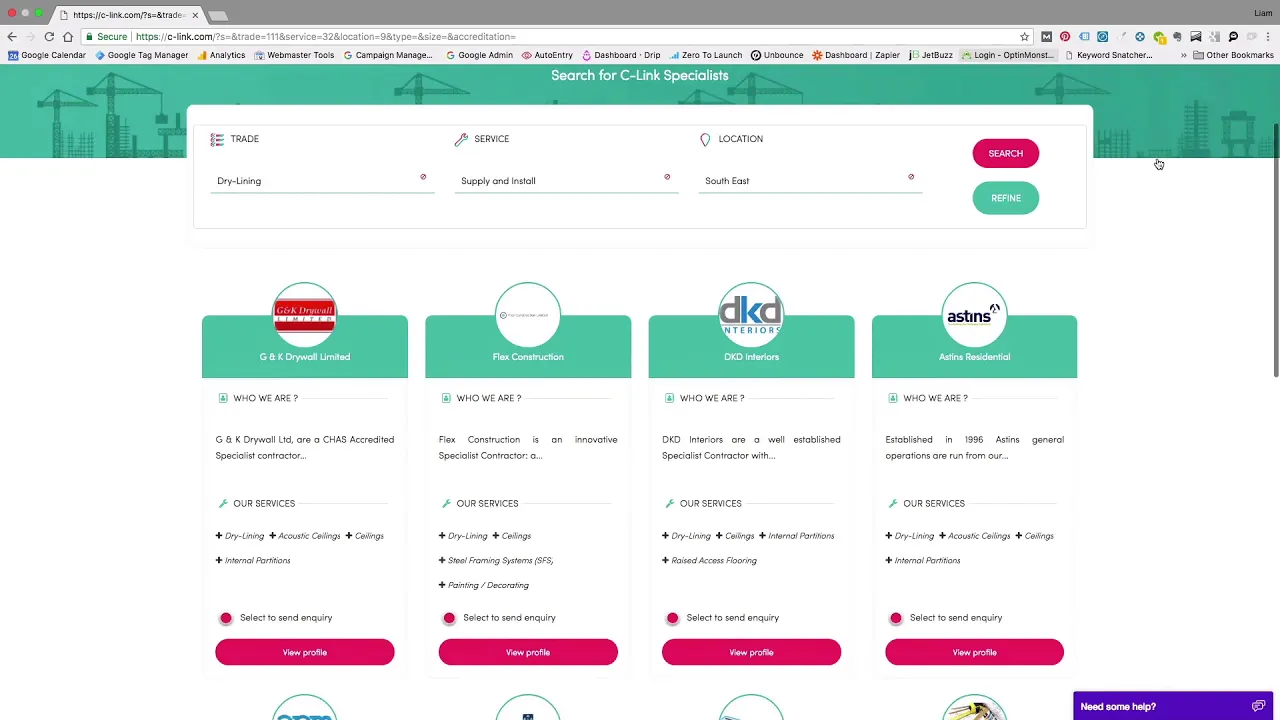This screenshot has width=1280, height=720.
Task: Click the Astins Residential logo
Action: tap(974, 315)
